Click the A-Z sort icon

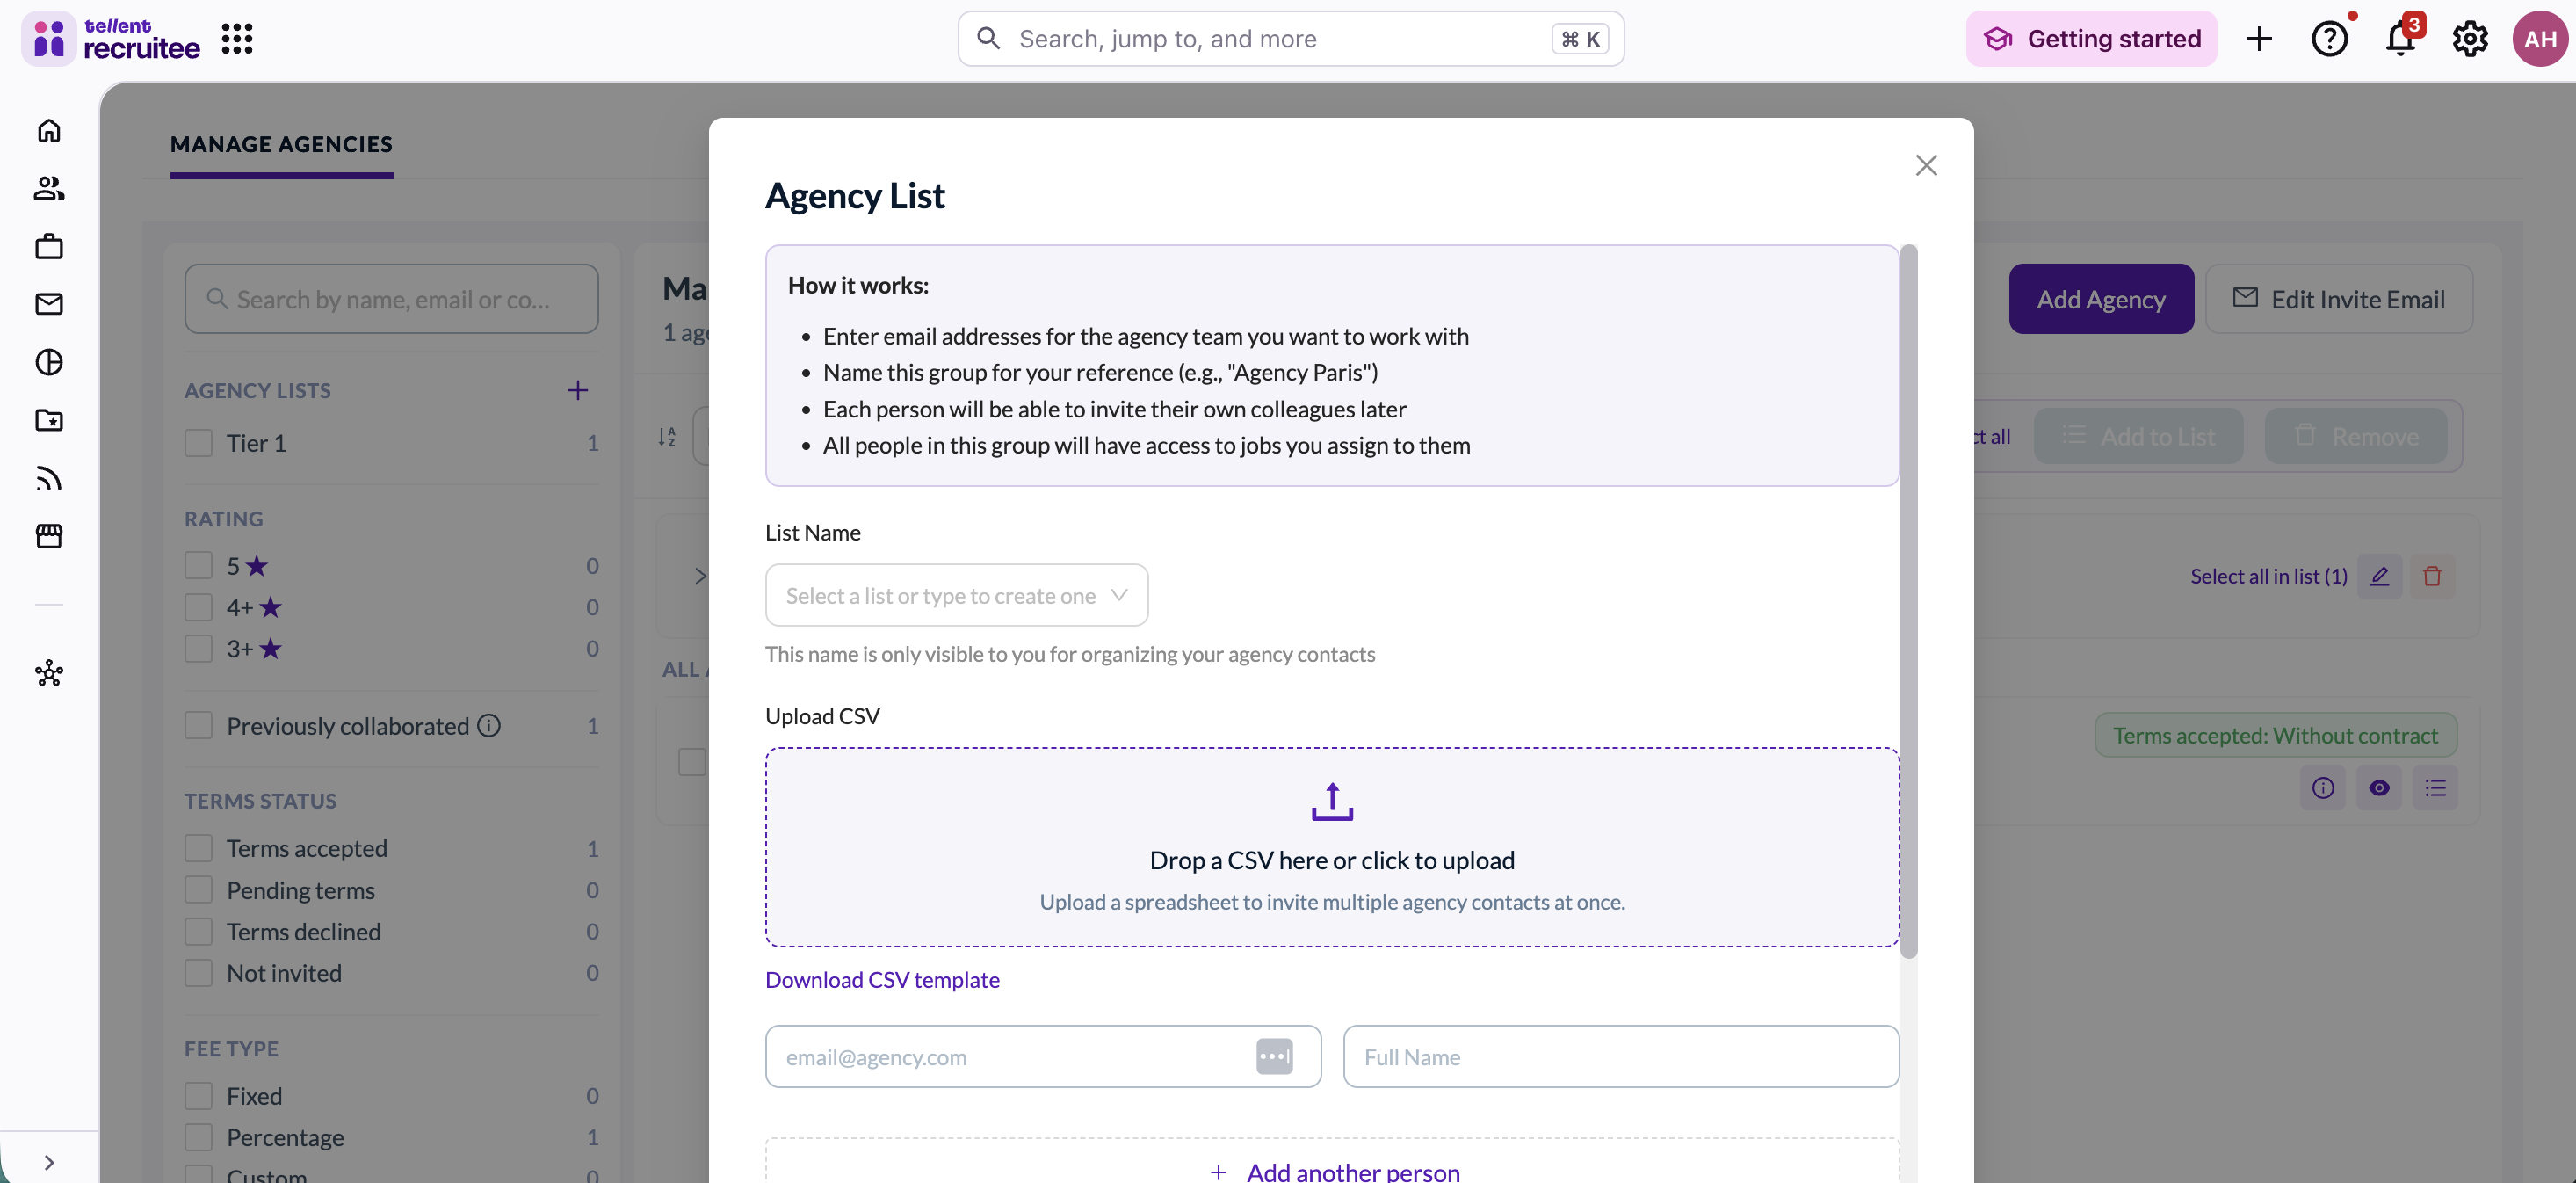667,437
